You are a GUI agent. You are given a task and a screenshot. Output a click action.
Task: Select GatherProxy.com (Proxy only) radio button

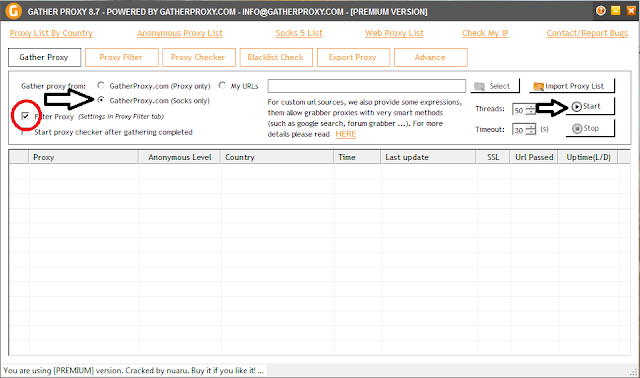click(x=101, y=85)
